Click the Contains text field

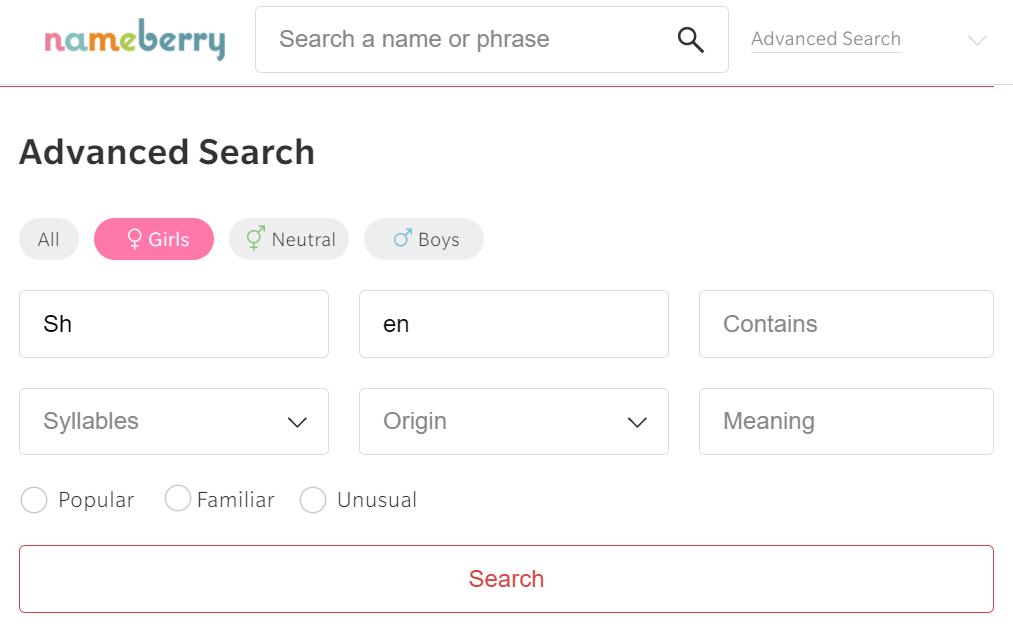(x=846, y=324)
